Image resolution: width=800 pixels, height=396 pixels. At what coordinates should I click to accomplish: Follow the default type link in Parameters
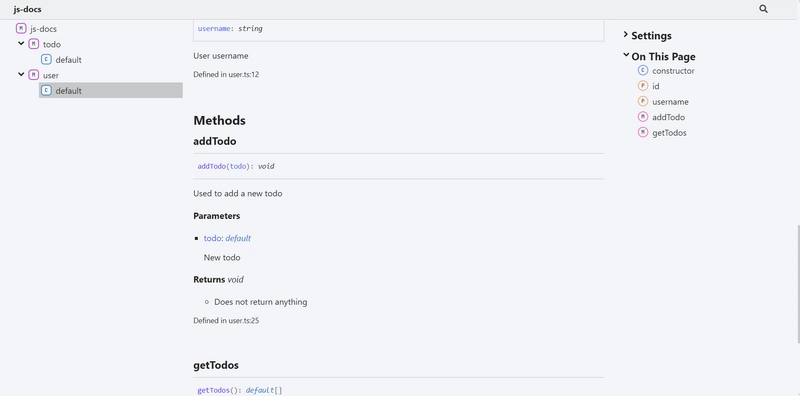[238, 238]
